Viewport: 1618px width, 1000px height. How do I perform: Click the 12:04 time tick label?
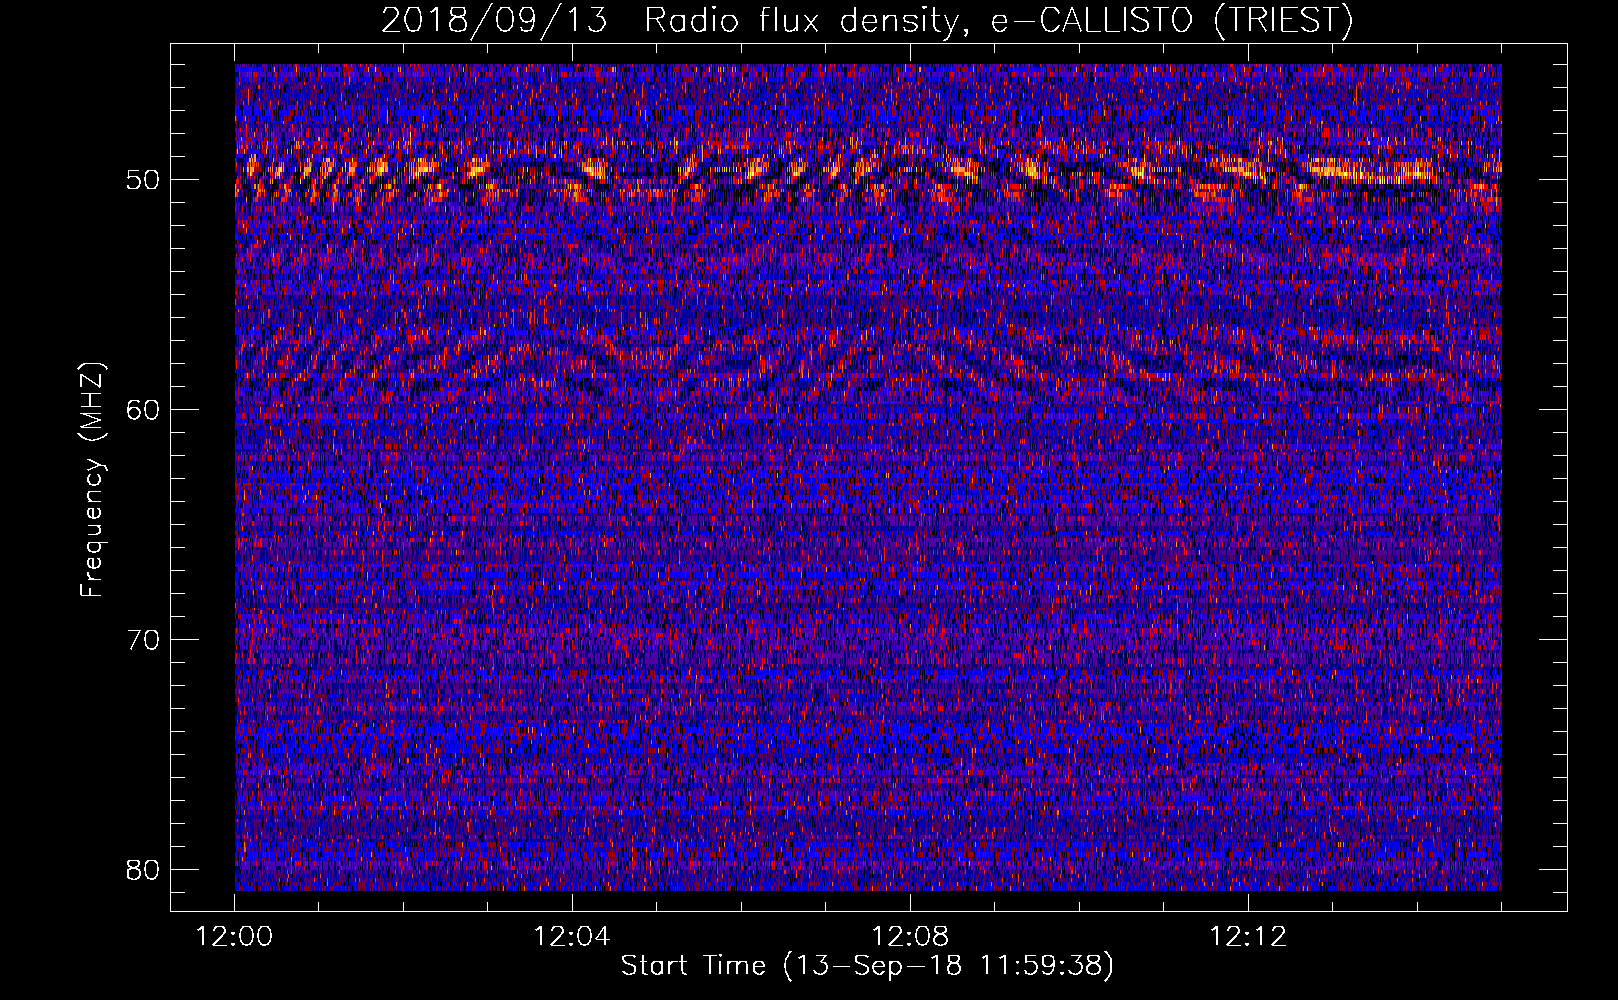coord(572,937)
